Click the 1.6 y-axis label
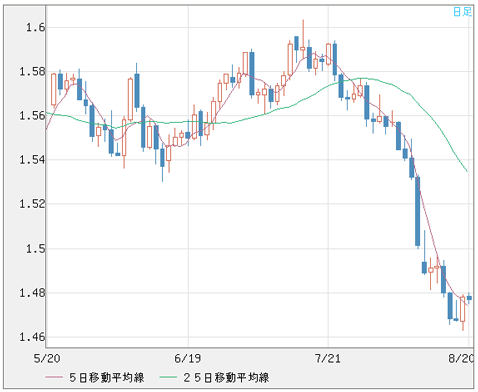Image resolution: width=478 pixels, height=392 pixels. click(x=36, y=27)
